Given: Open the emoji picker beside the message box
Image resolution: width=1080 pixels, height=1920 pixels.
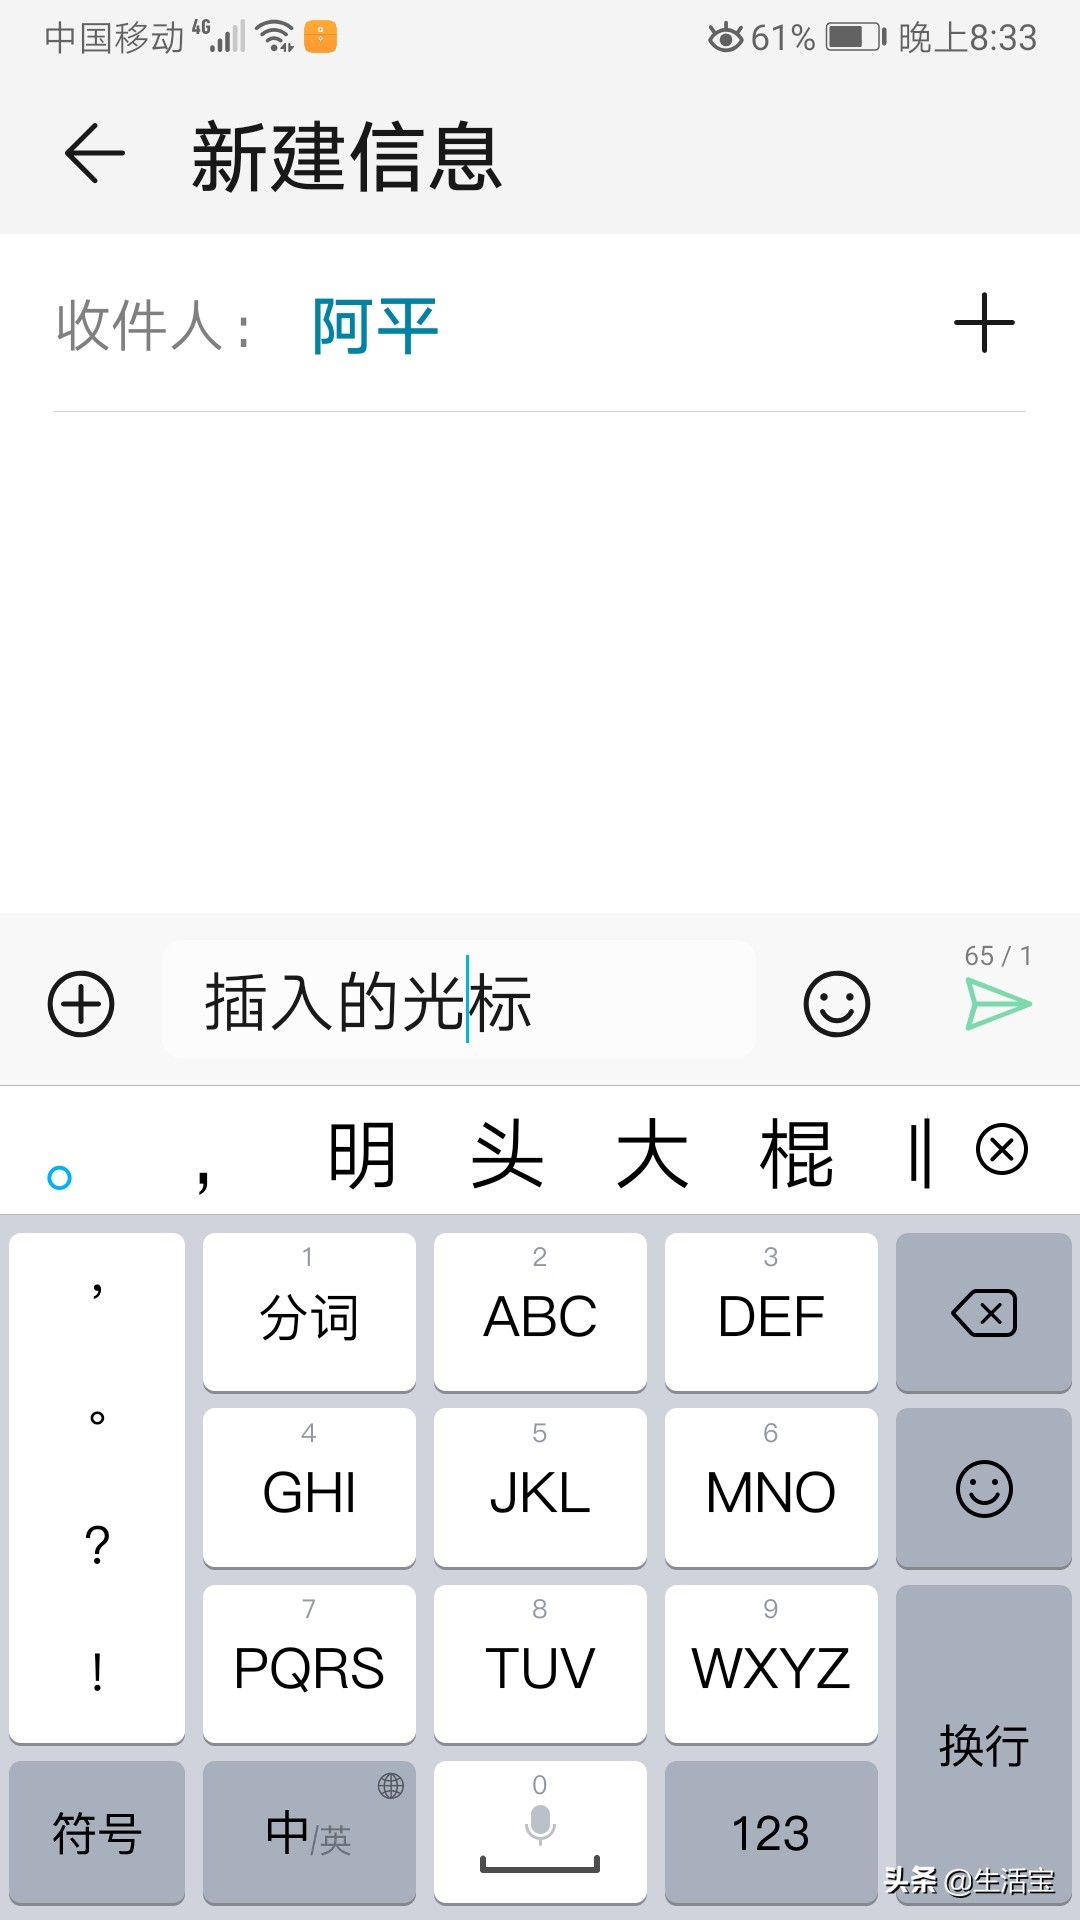Looking at the screenshot, I should click(x=837, y=1004).
